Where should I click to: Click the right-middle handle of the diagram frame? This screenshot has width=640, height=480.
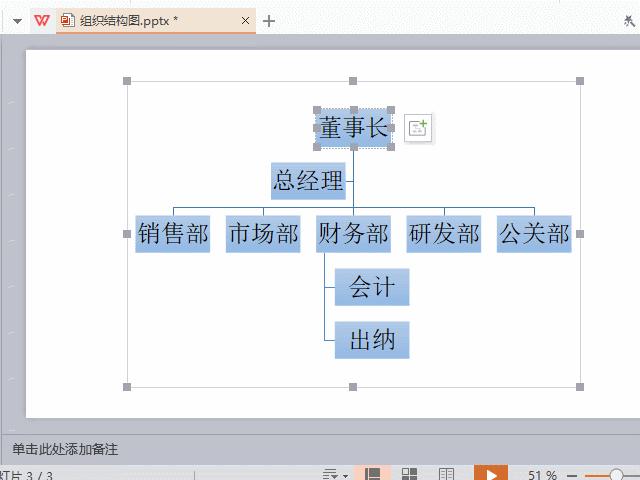[x=580, y=234]
